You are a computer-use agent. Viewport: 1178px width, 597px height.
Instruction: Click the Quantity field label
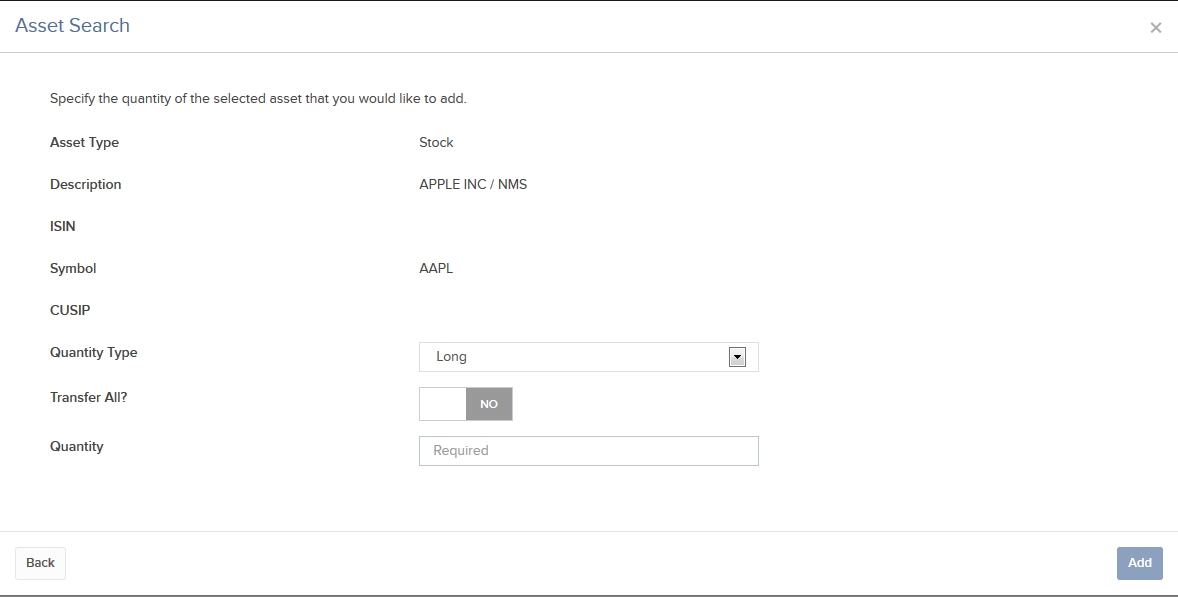(x=77, y=447)
